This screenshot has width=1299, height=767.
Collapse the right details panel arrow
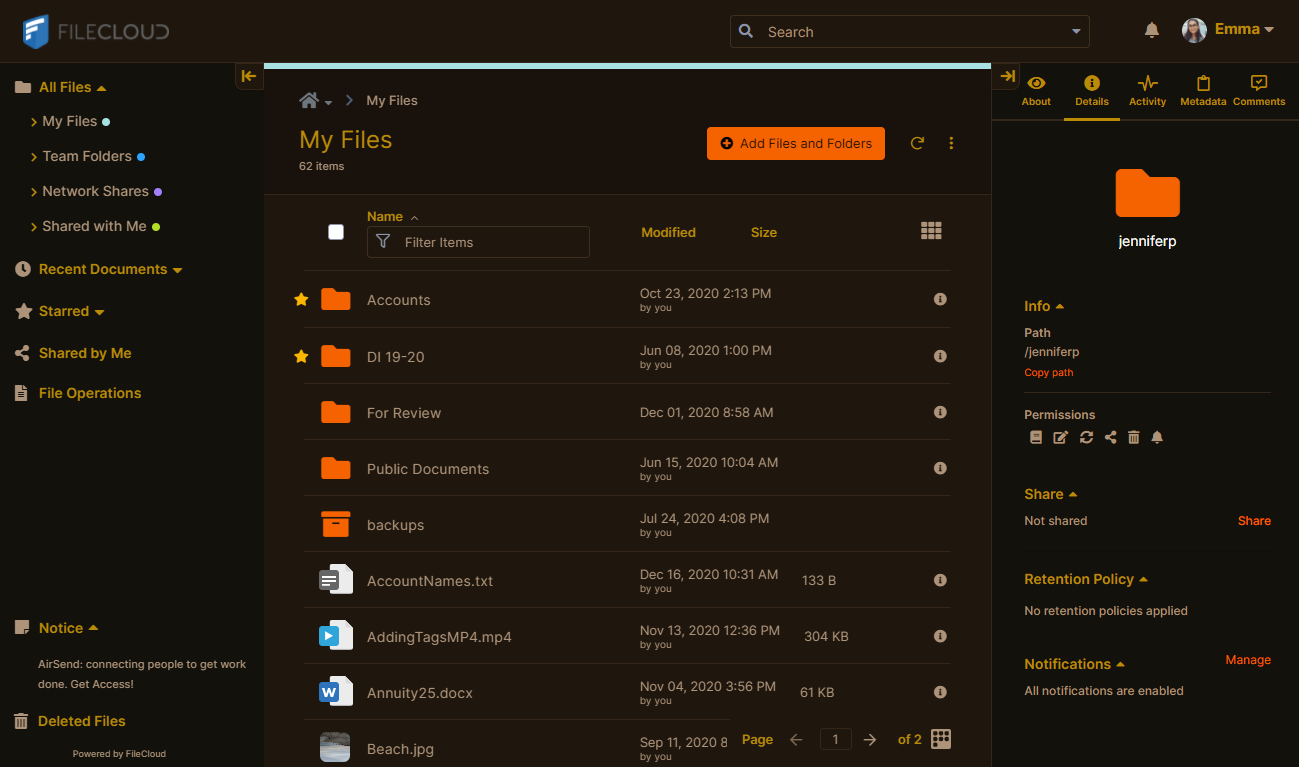point(1007,76)
